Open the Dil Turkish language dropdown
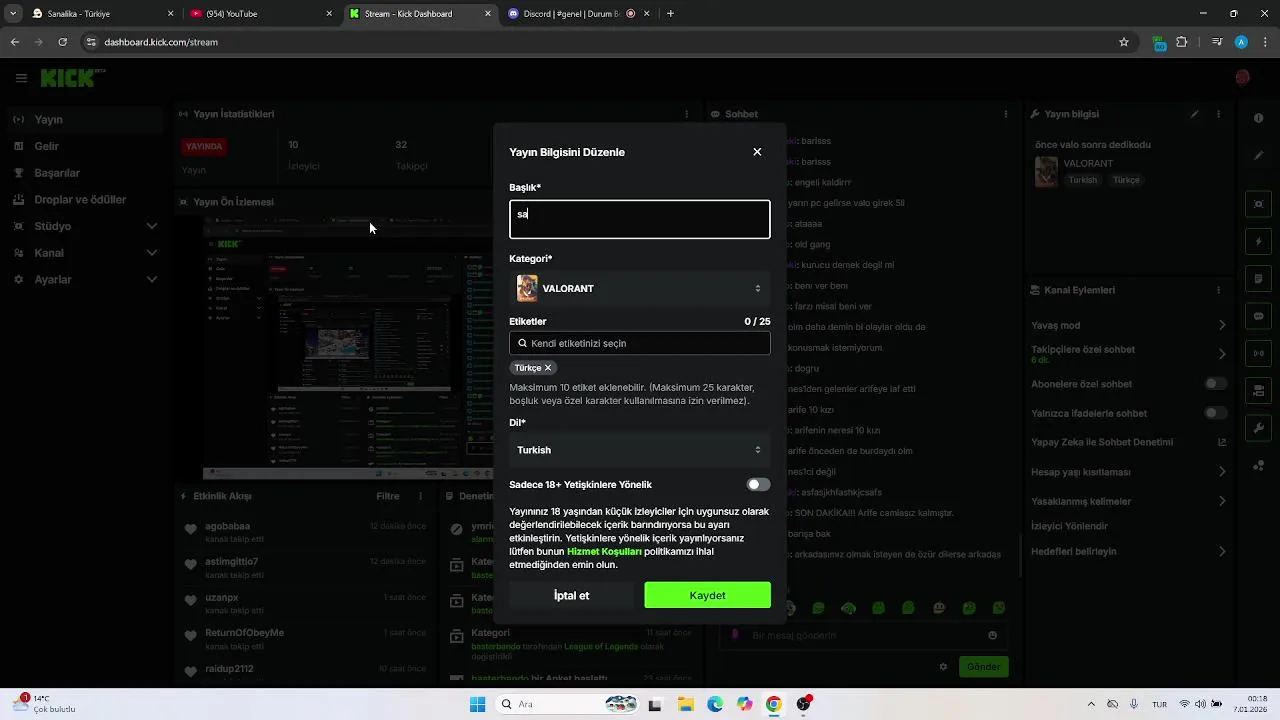The height and width of the screenshot is (720, 1280). pyautogui.click(x=640, y=450)
